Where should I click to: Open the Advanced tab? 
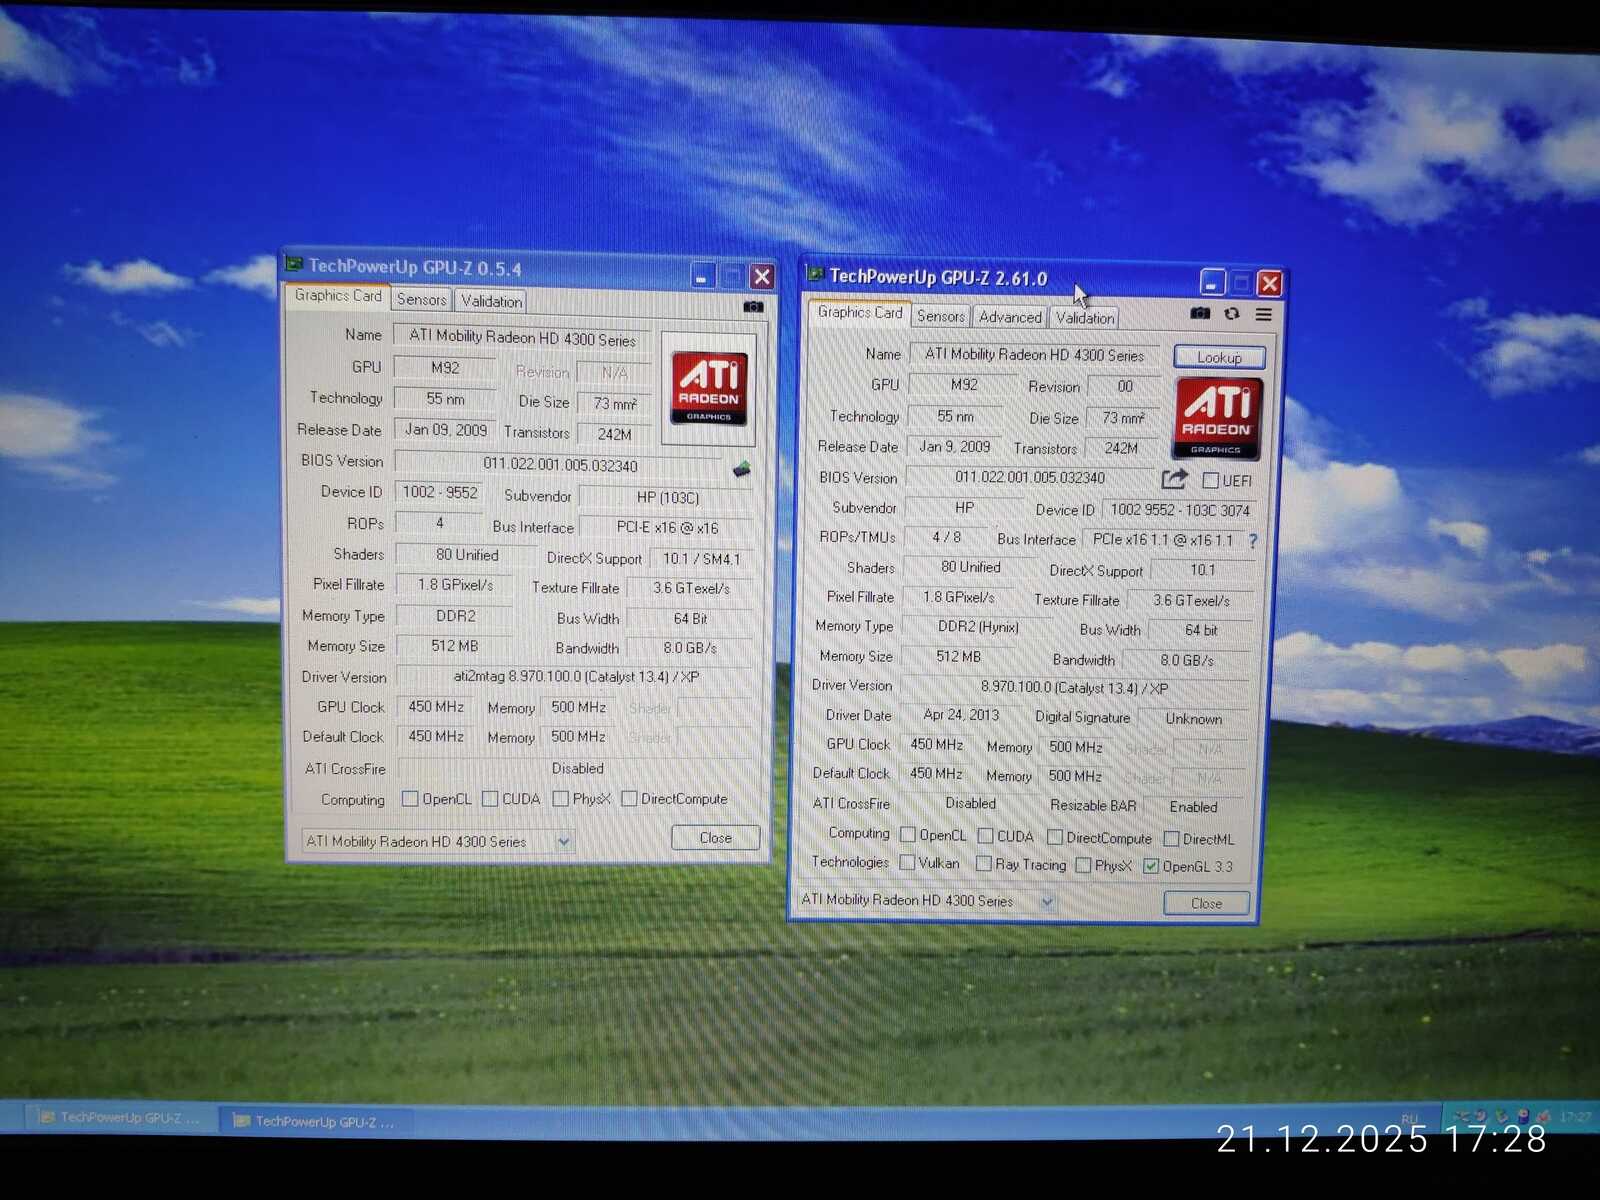point(1010,317)
